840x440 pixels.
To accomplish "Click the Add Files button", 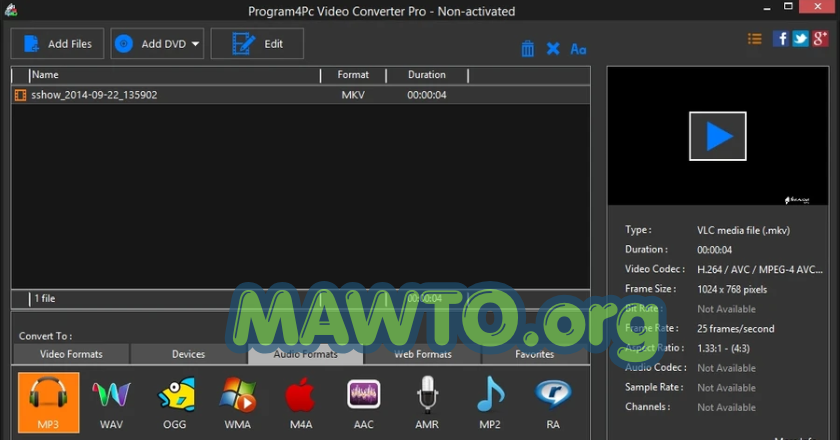I will (57, 43).
